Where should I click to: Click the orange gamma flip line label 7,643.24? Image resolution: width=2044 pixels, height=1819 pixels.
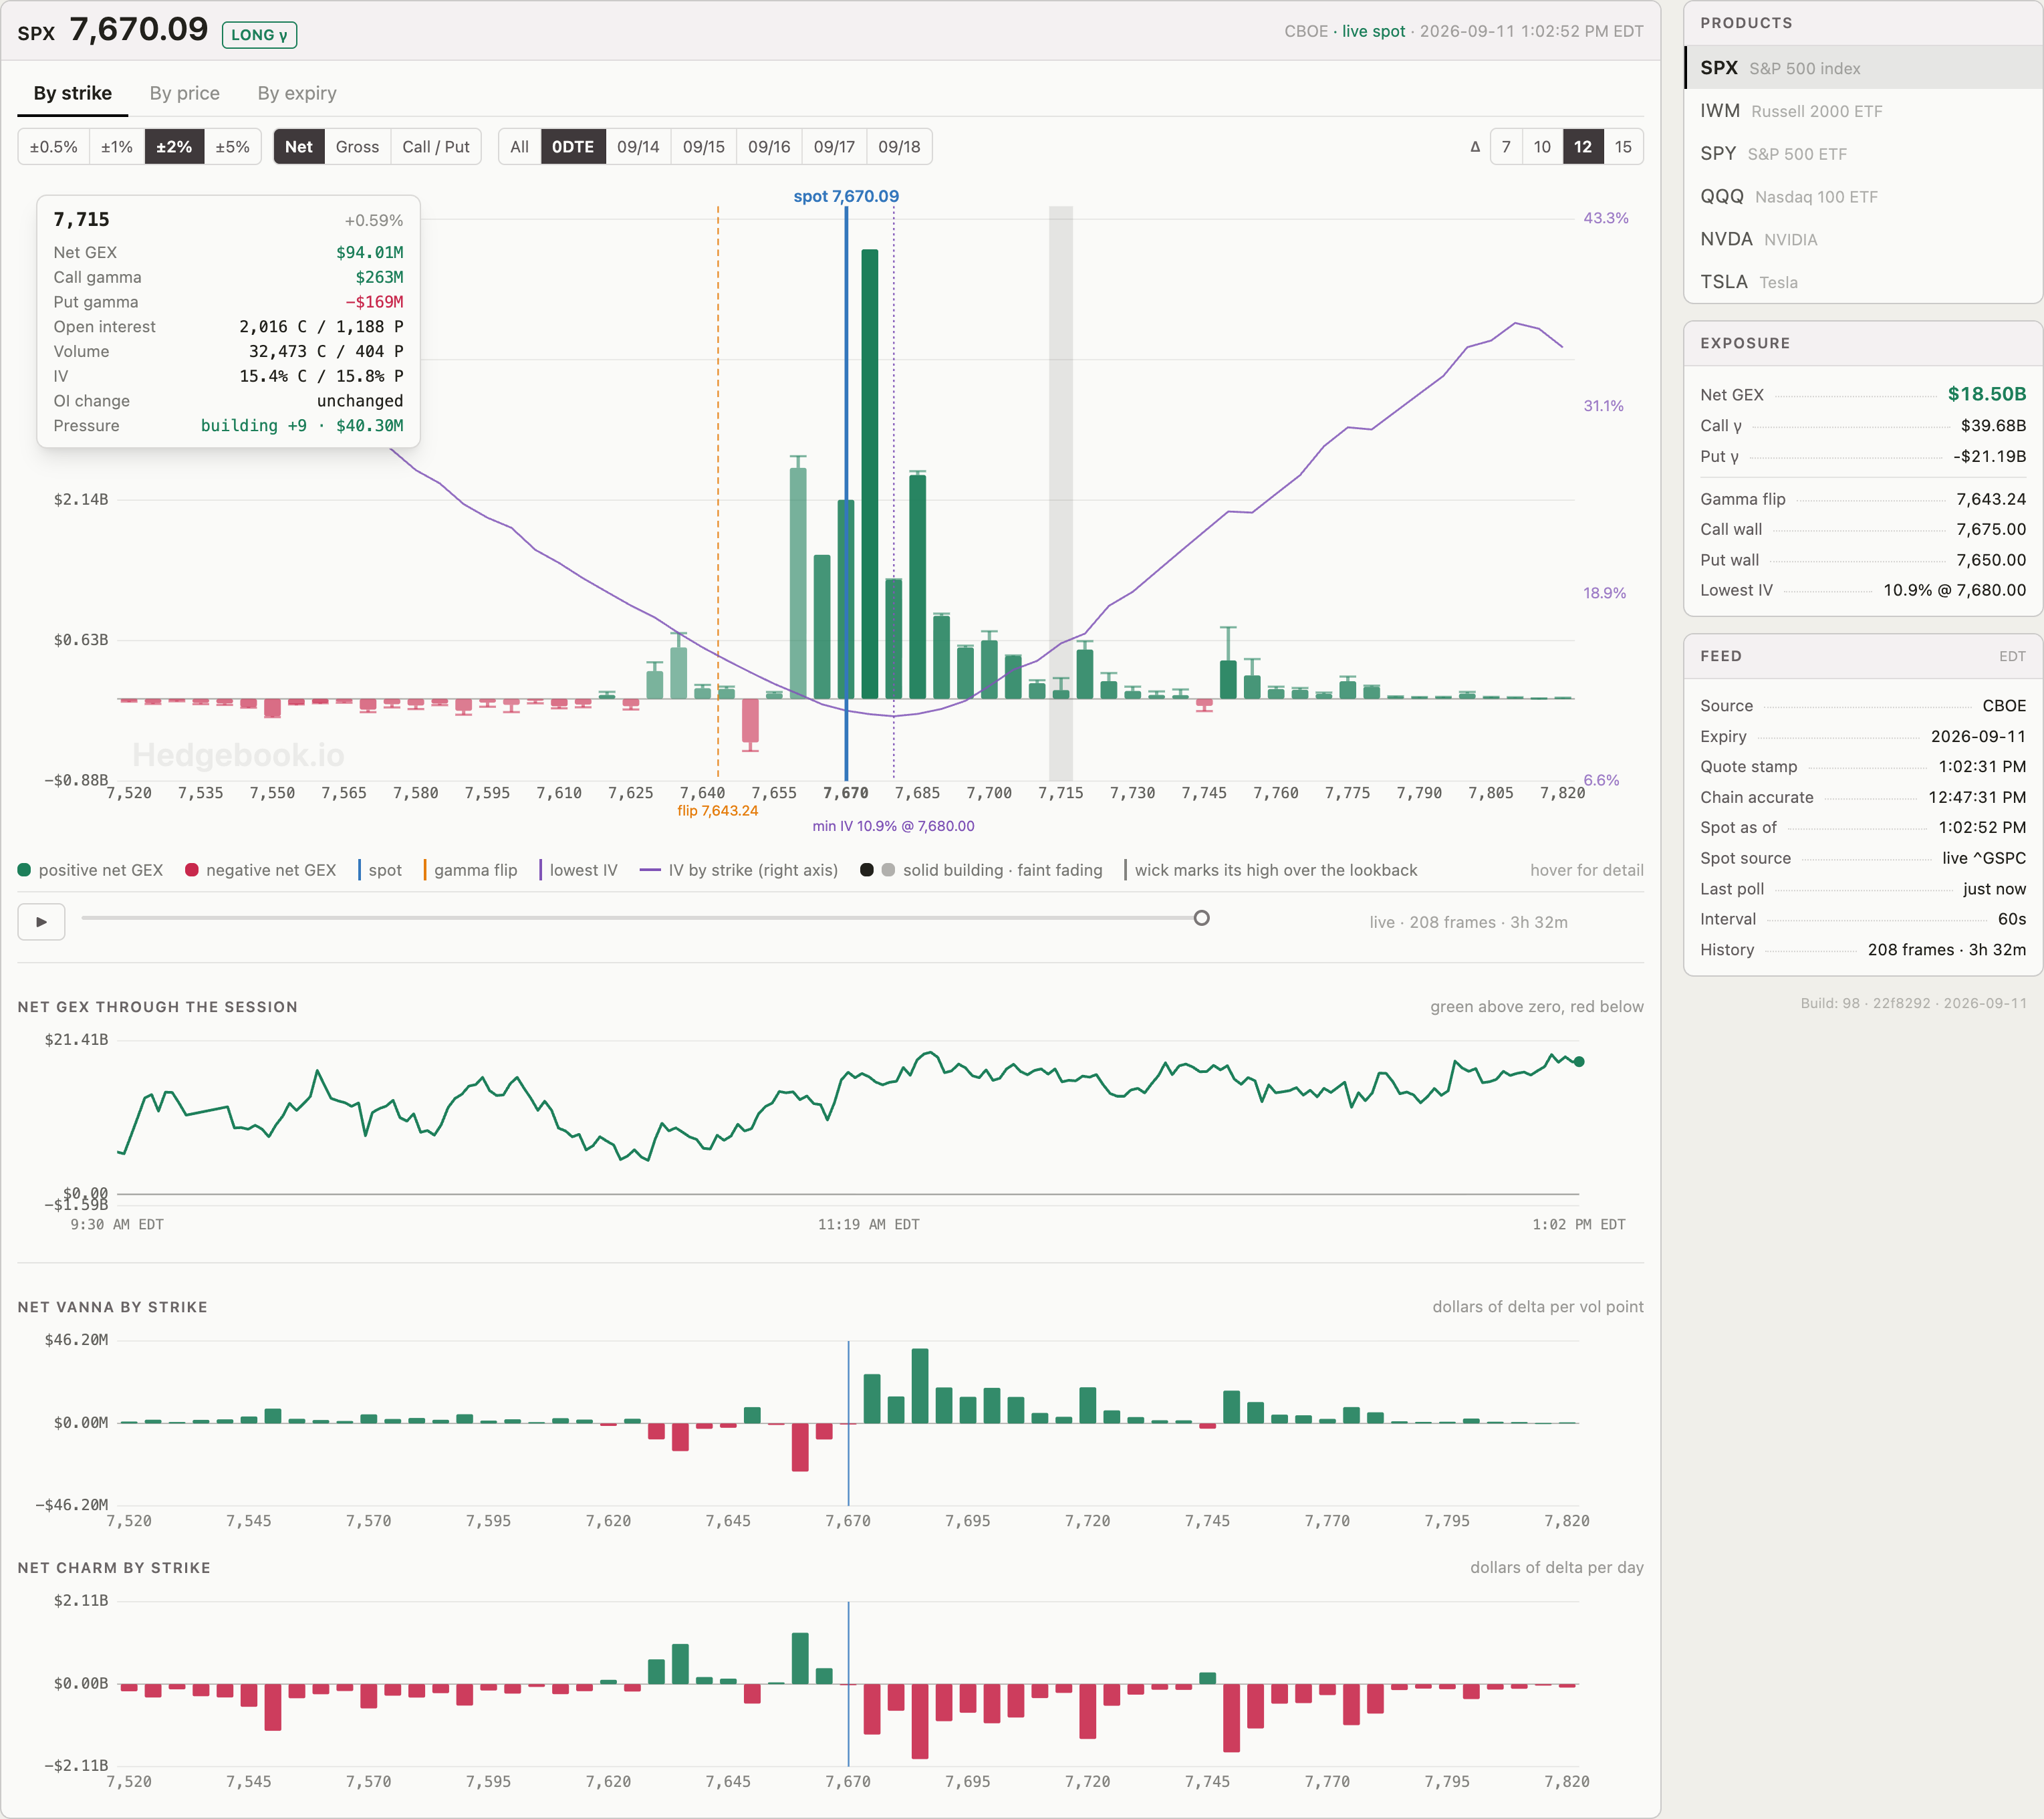point(717,811)
